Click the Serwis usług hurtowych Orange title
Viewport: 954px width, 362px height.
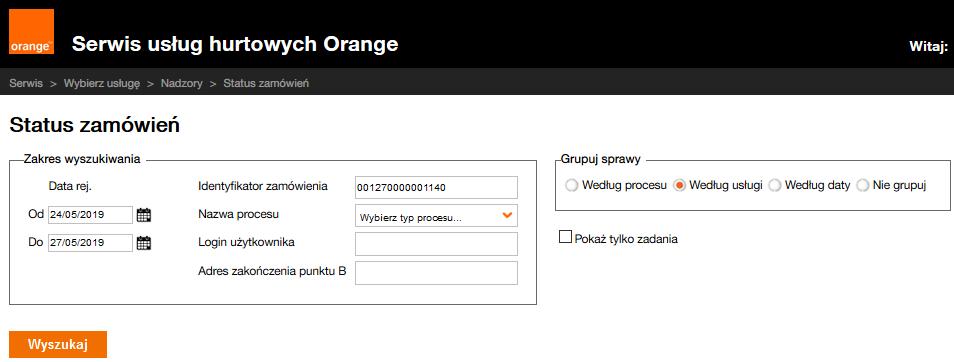[x=235, y=44]
